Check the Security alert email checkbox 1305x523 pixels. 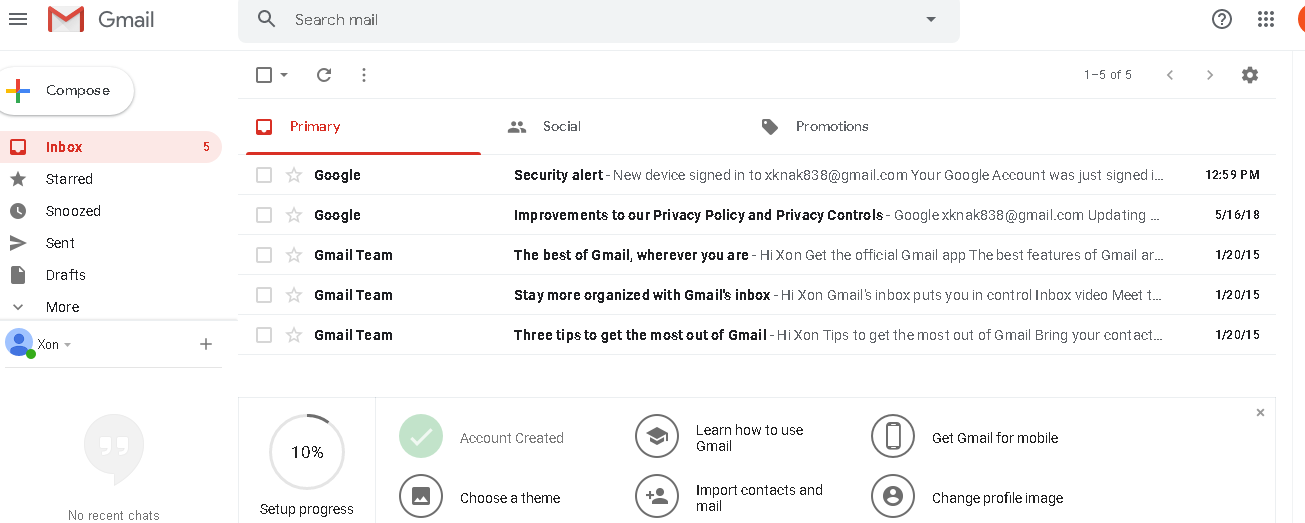coord(264,175)
